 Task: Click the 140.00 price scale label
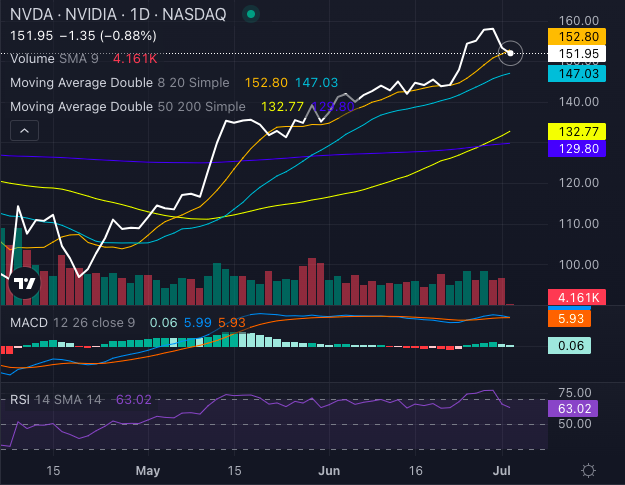(579, 102)
